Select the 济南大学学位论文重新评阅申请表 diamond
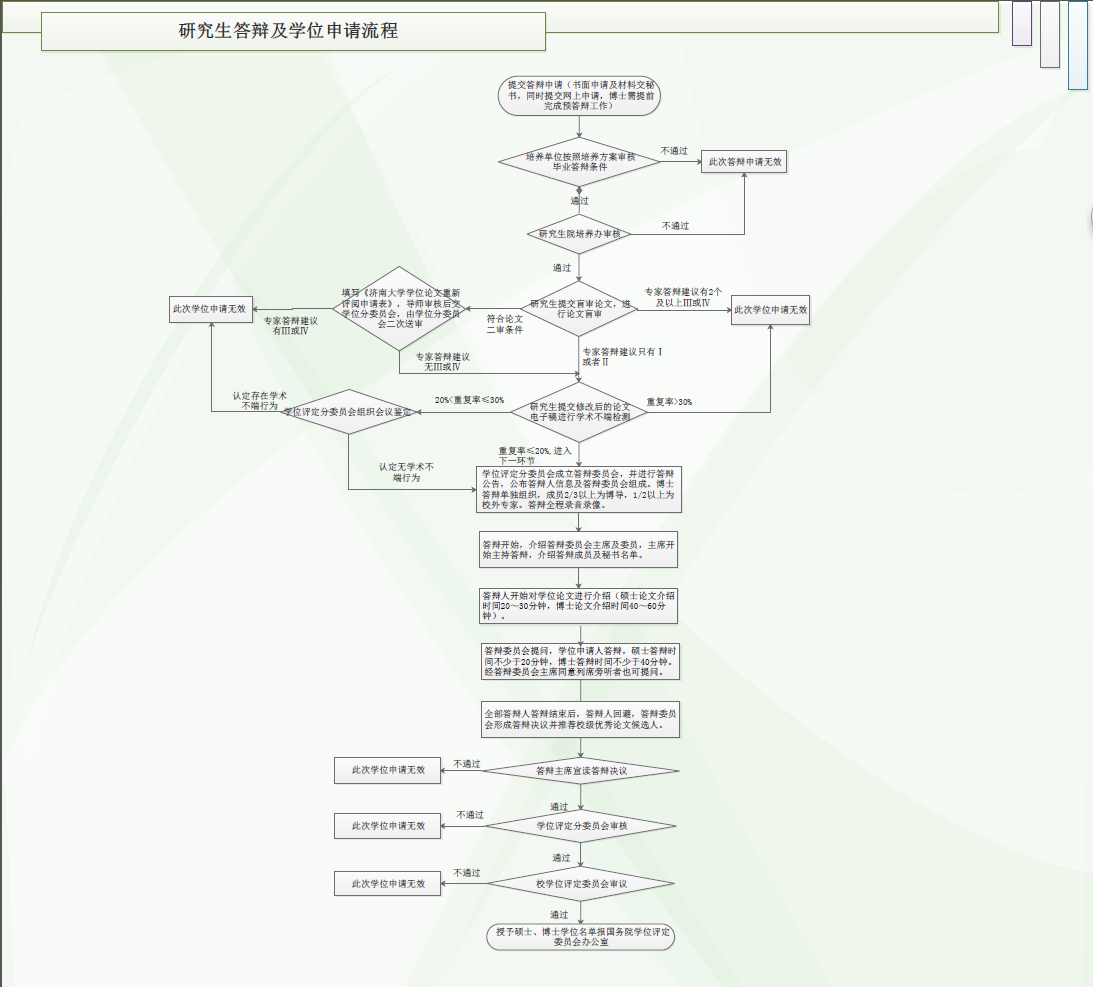This screenshot has height=987, width=1093. [399, 309]
